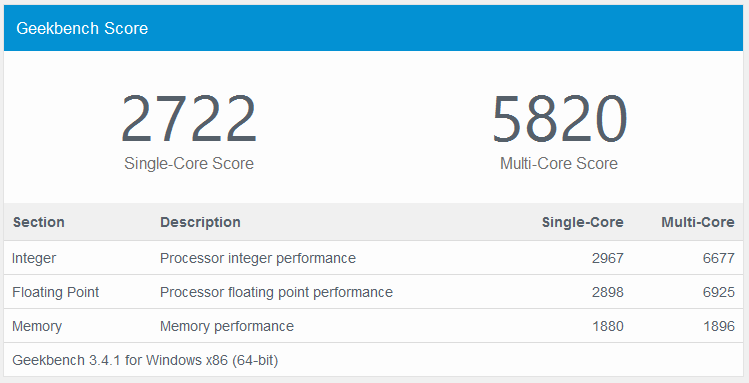The height and width of the screenshot is (383, 749).
Task: Click the Single-Core Score label
Action: point(189,164)
